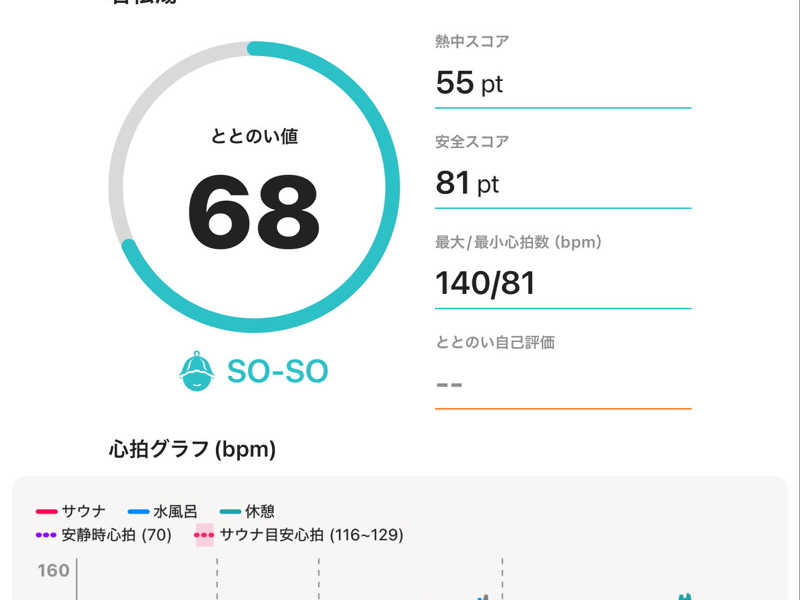Click the pink サウナ目安心拍 legend marker
Viewport: 800px width, 600px height.
204,535
